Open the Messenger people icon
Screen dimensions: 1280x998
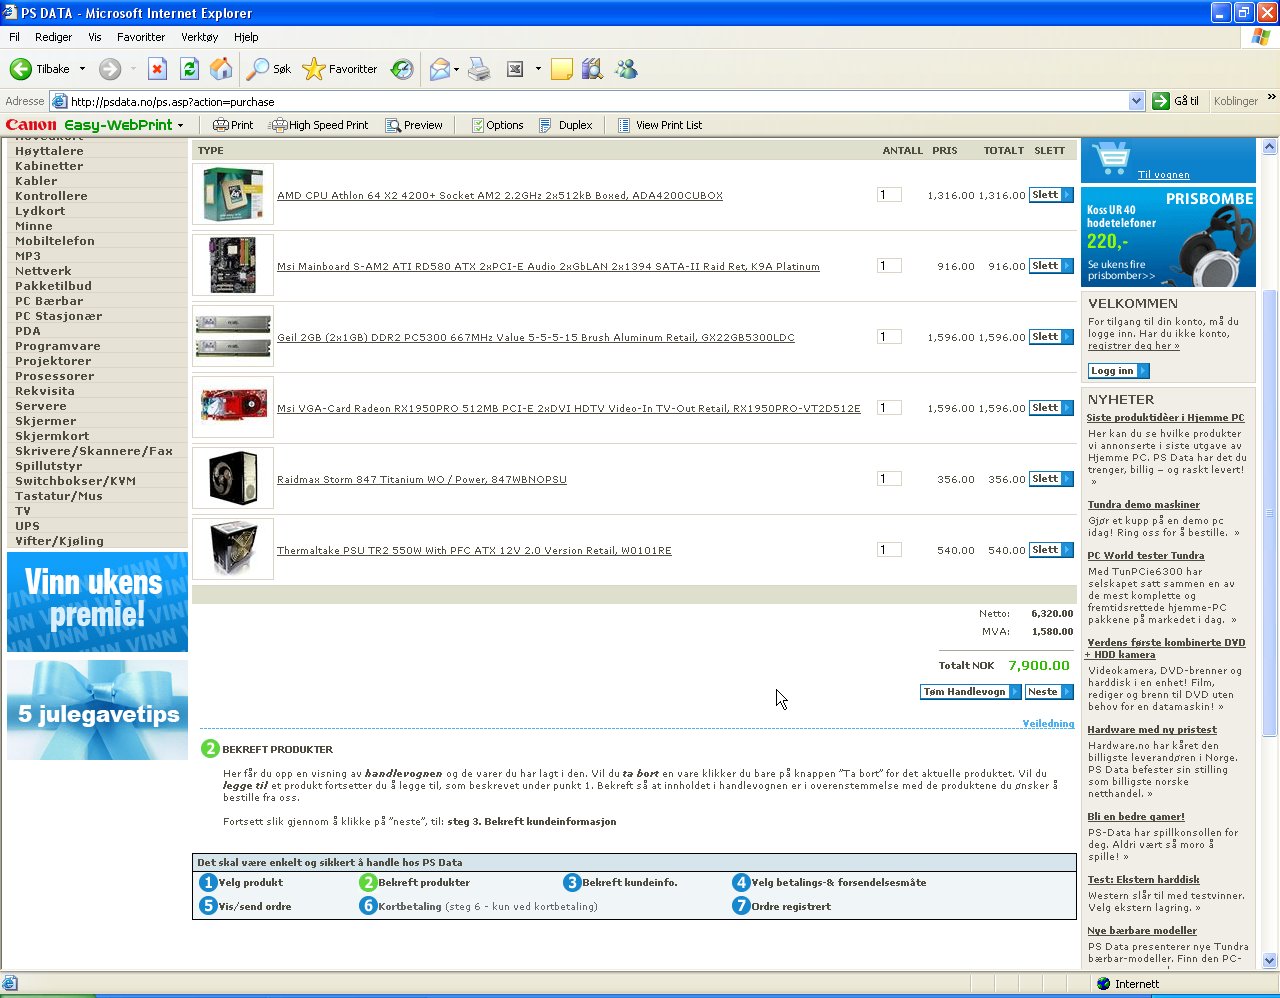627,69
